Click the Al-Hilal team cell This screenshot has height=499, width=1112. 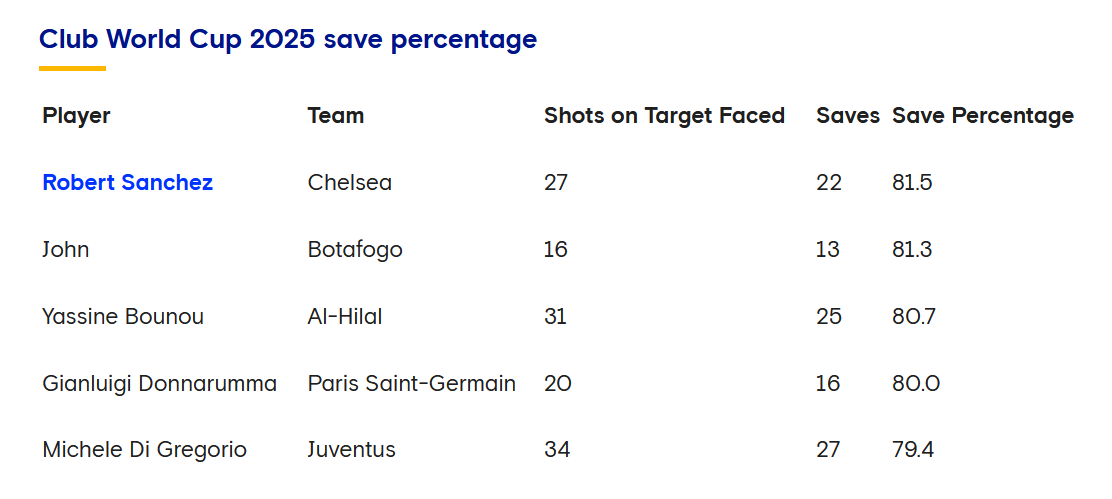tap(345, 316)
